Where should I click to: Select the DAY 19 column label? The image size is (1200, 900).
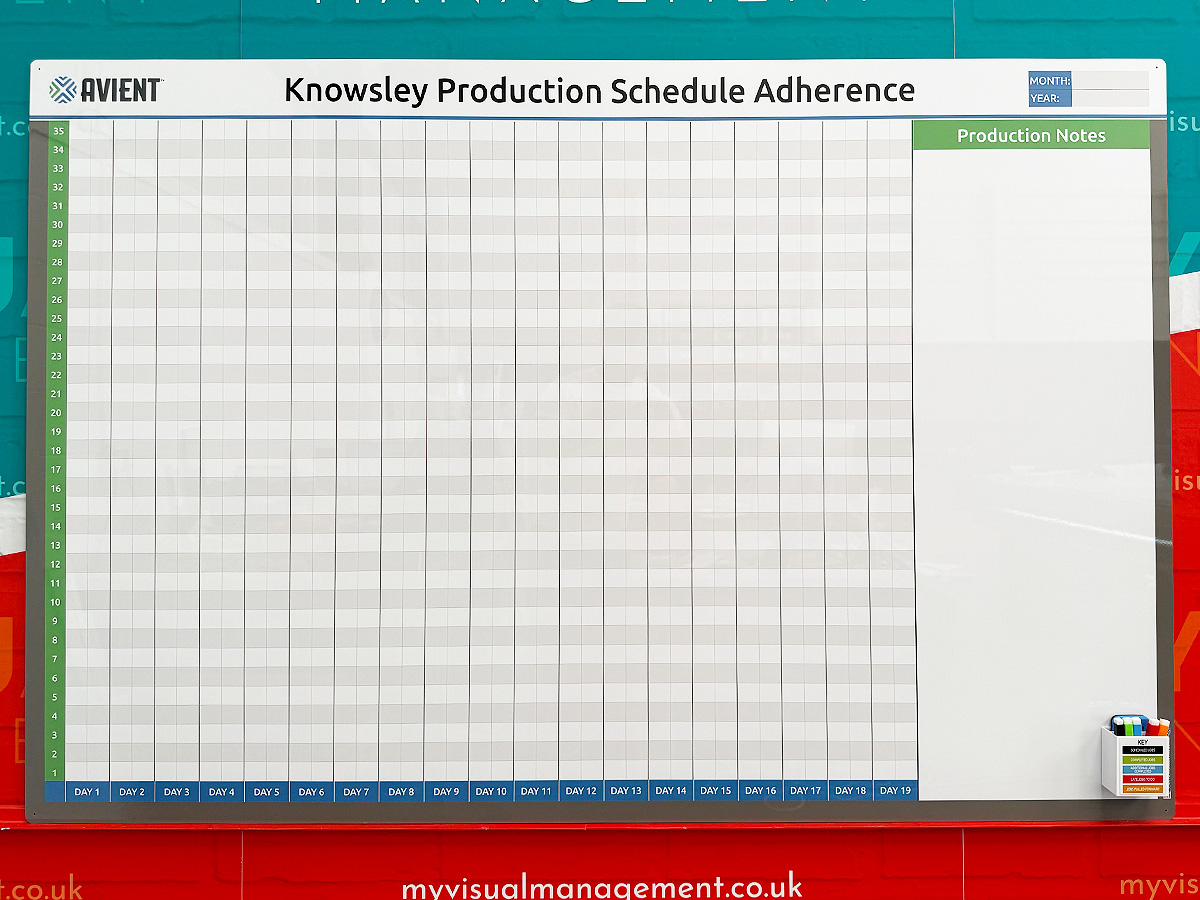895,791
